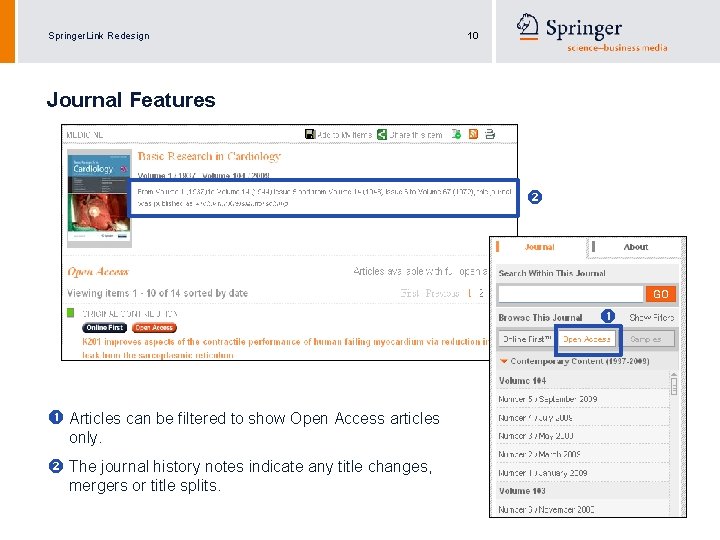Click the Online First badge on article
Image resolution: width=720 pixels, height=540 pixels.
[105, 328]
